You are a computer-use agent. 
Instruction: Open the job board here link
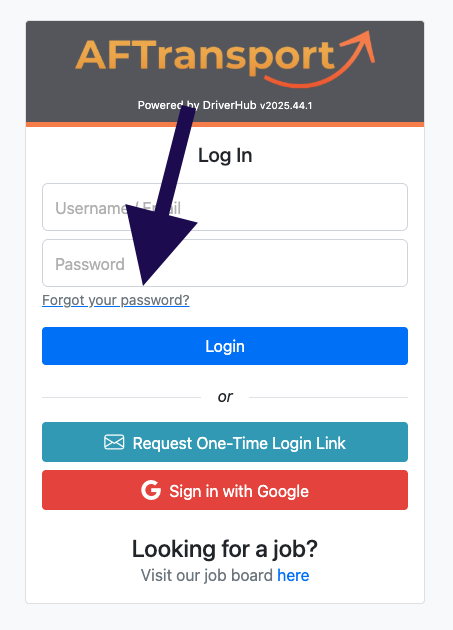(x=293, y=575)
